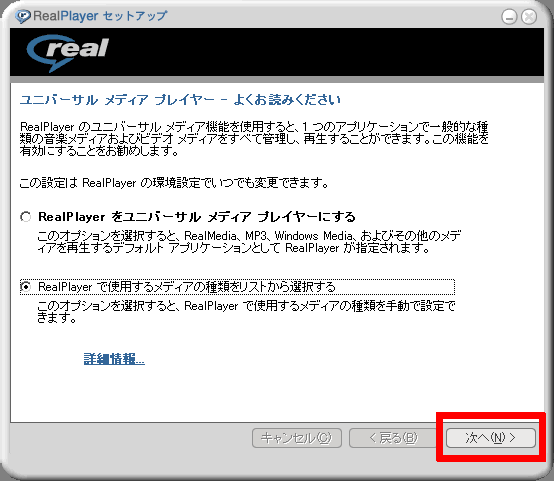The width and height of the screenshot is (554, 481).
Task: Click the 環境設定でいつでも変更できます sentence
Action: click(174, 183)
